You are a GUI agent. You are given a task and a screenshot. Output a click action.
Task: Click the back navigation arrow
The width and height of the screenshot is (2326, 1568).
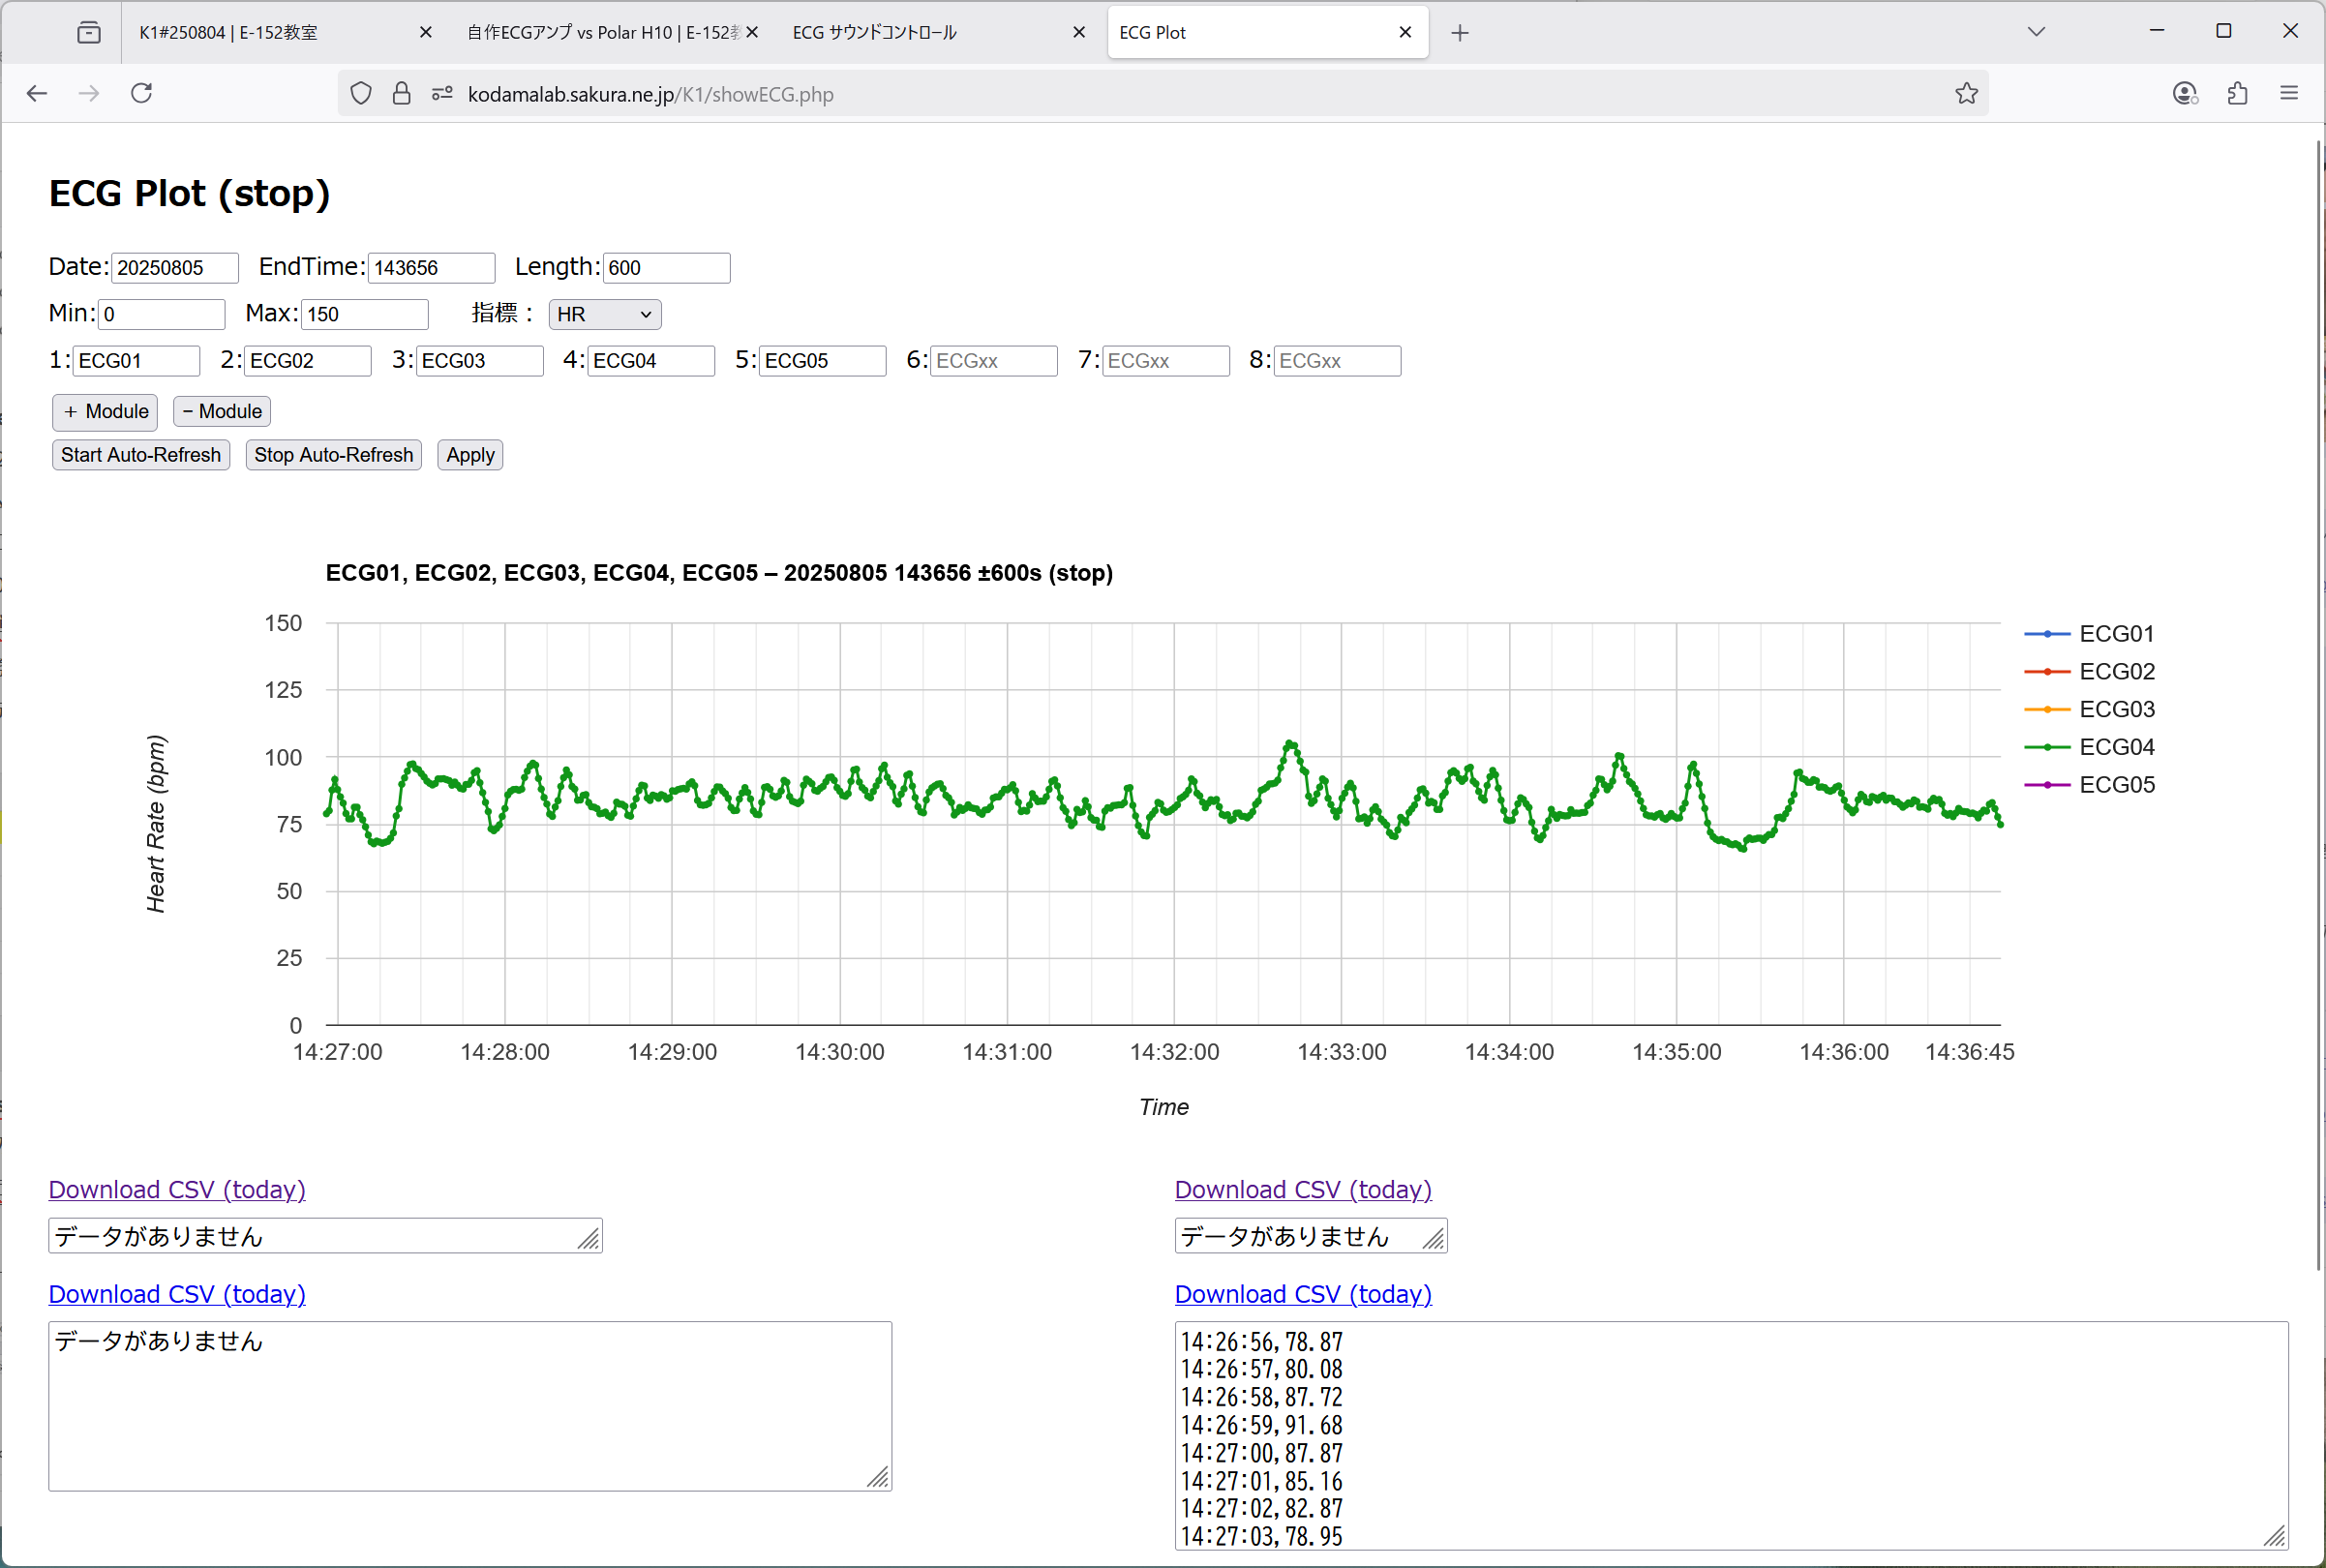[x=37, y=93]
